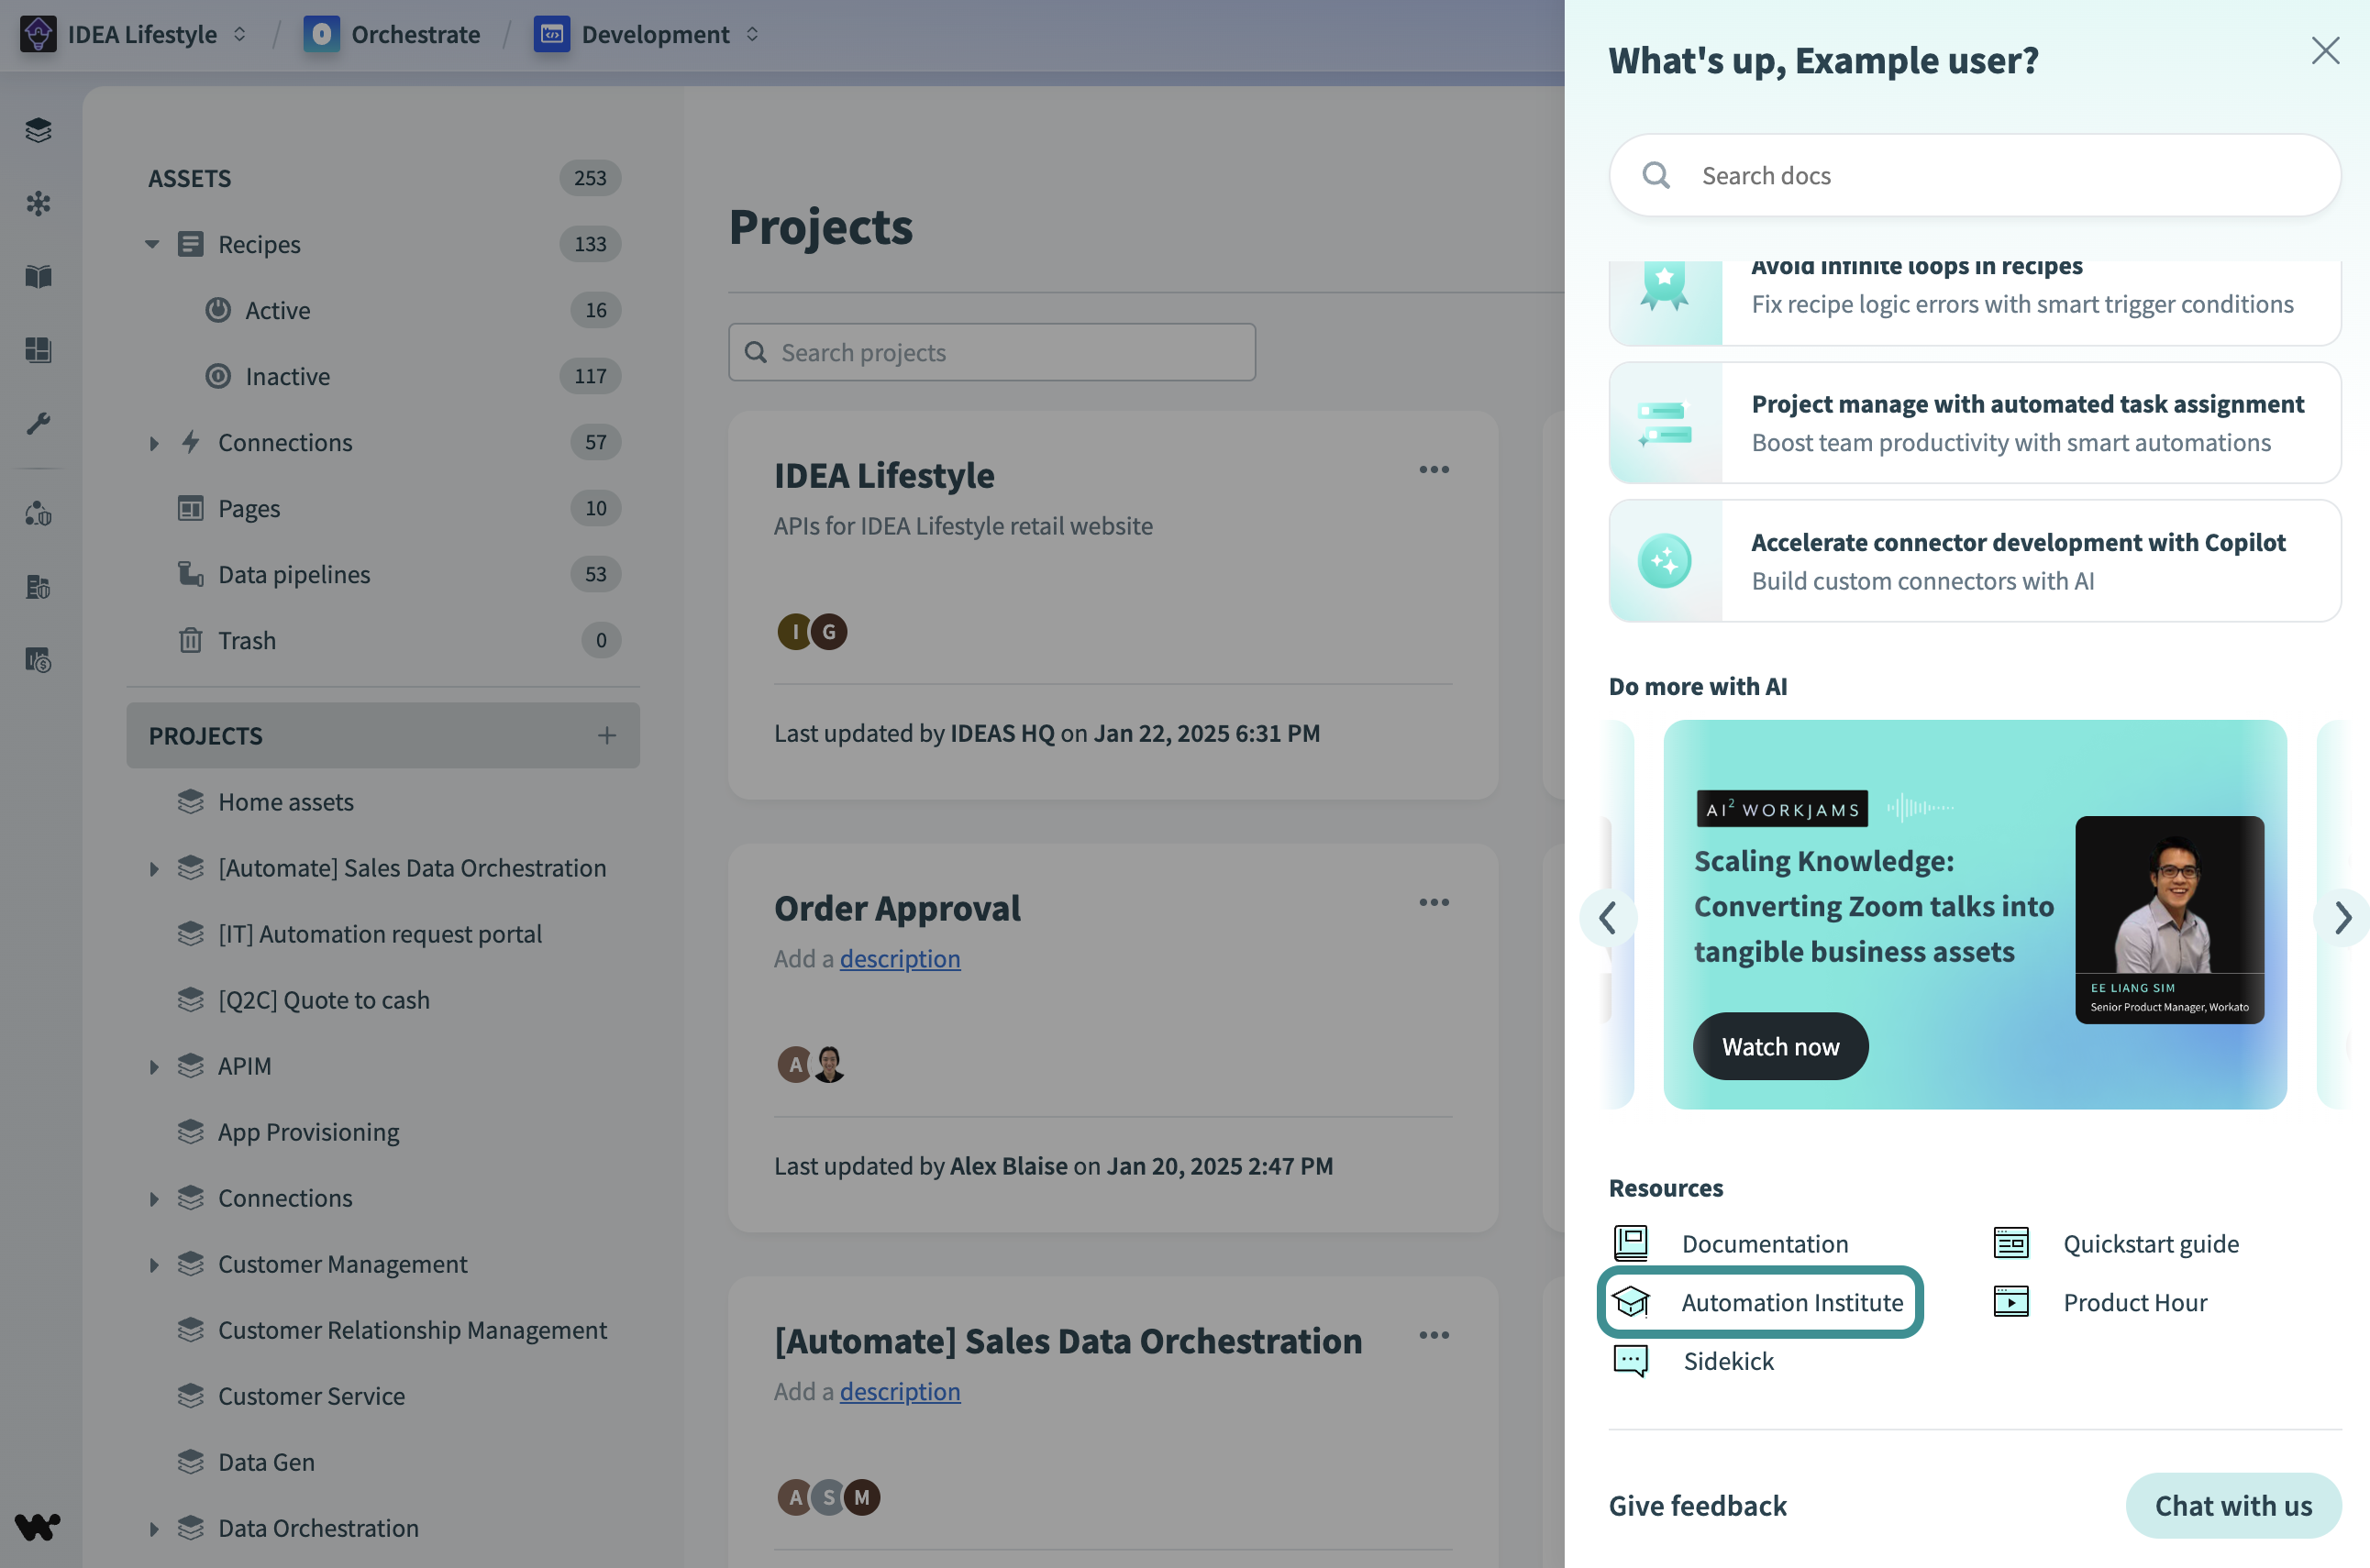Show previous AI carousel card

tap(1607, 917)
